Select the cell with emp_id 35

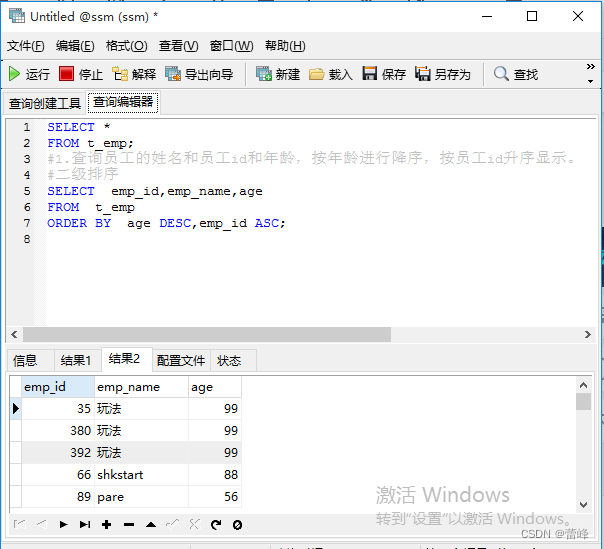[58, 408]
